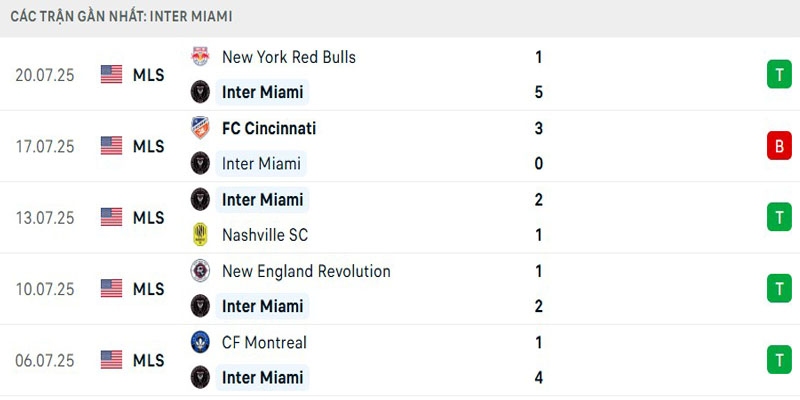Click Inter Miami logo in 20.07.25 match
This screenshot has width=800, height=400.
[x=200, y=92]
